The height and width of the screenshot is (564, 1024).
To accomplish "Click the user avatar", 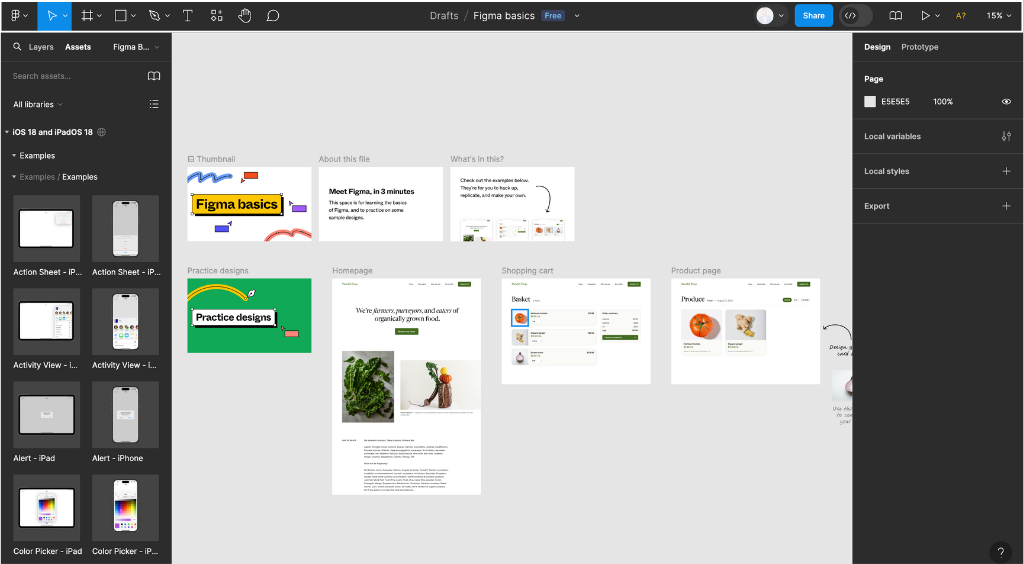I will pyautogui.click(x=765, y=16).
